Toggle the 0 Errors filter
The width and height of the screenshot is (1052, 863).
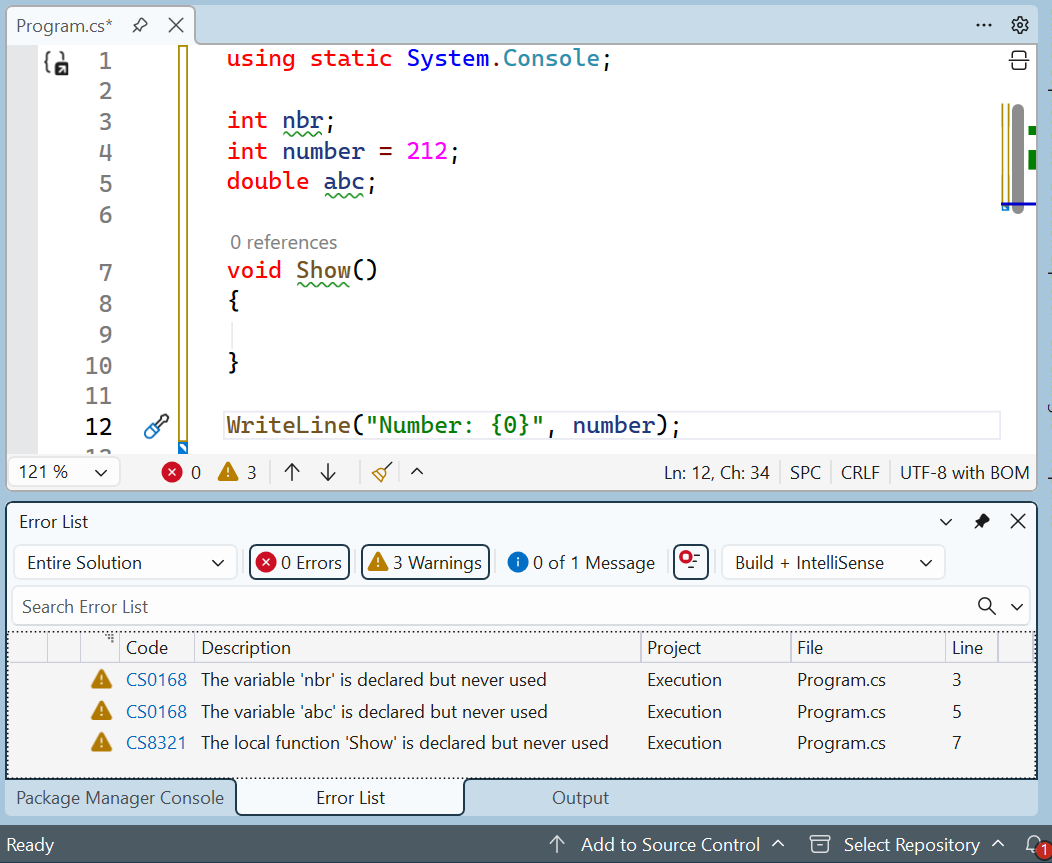pyautogui.click(x=299, y=562)
